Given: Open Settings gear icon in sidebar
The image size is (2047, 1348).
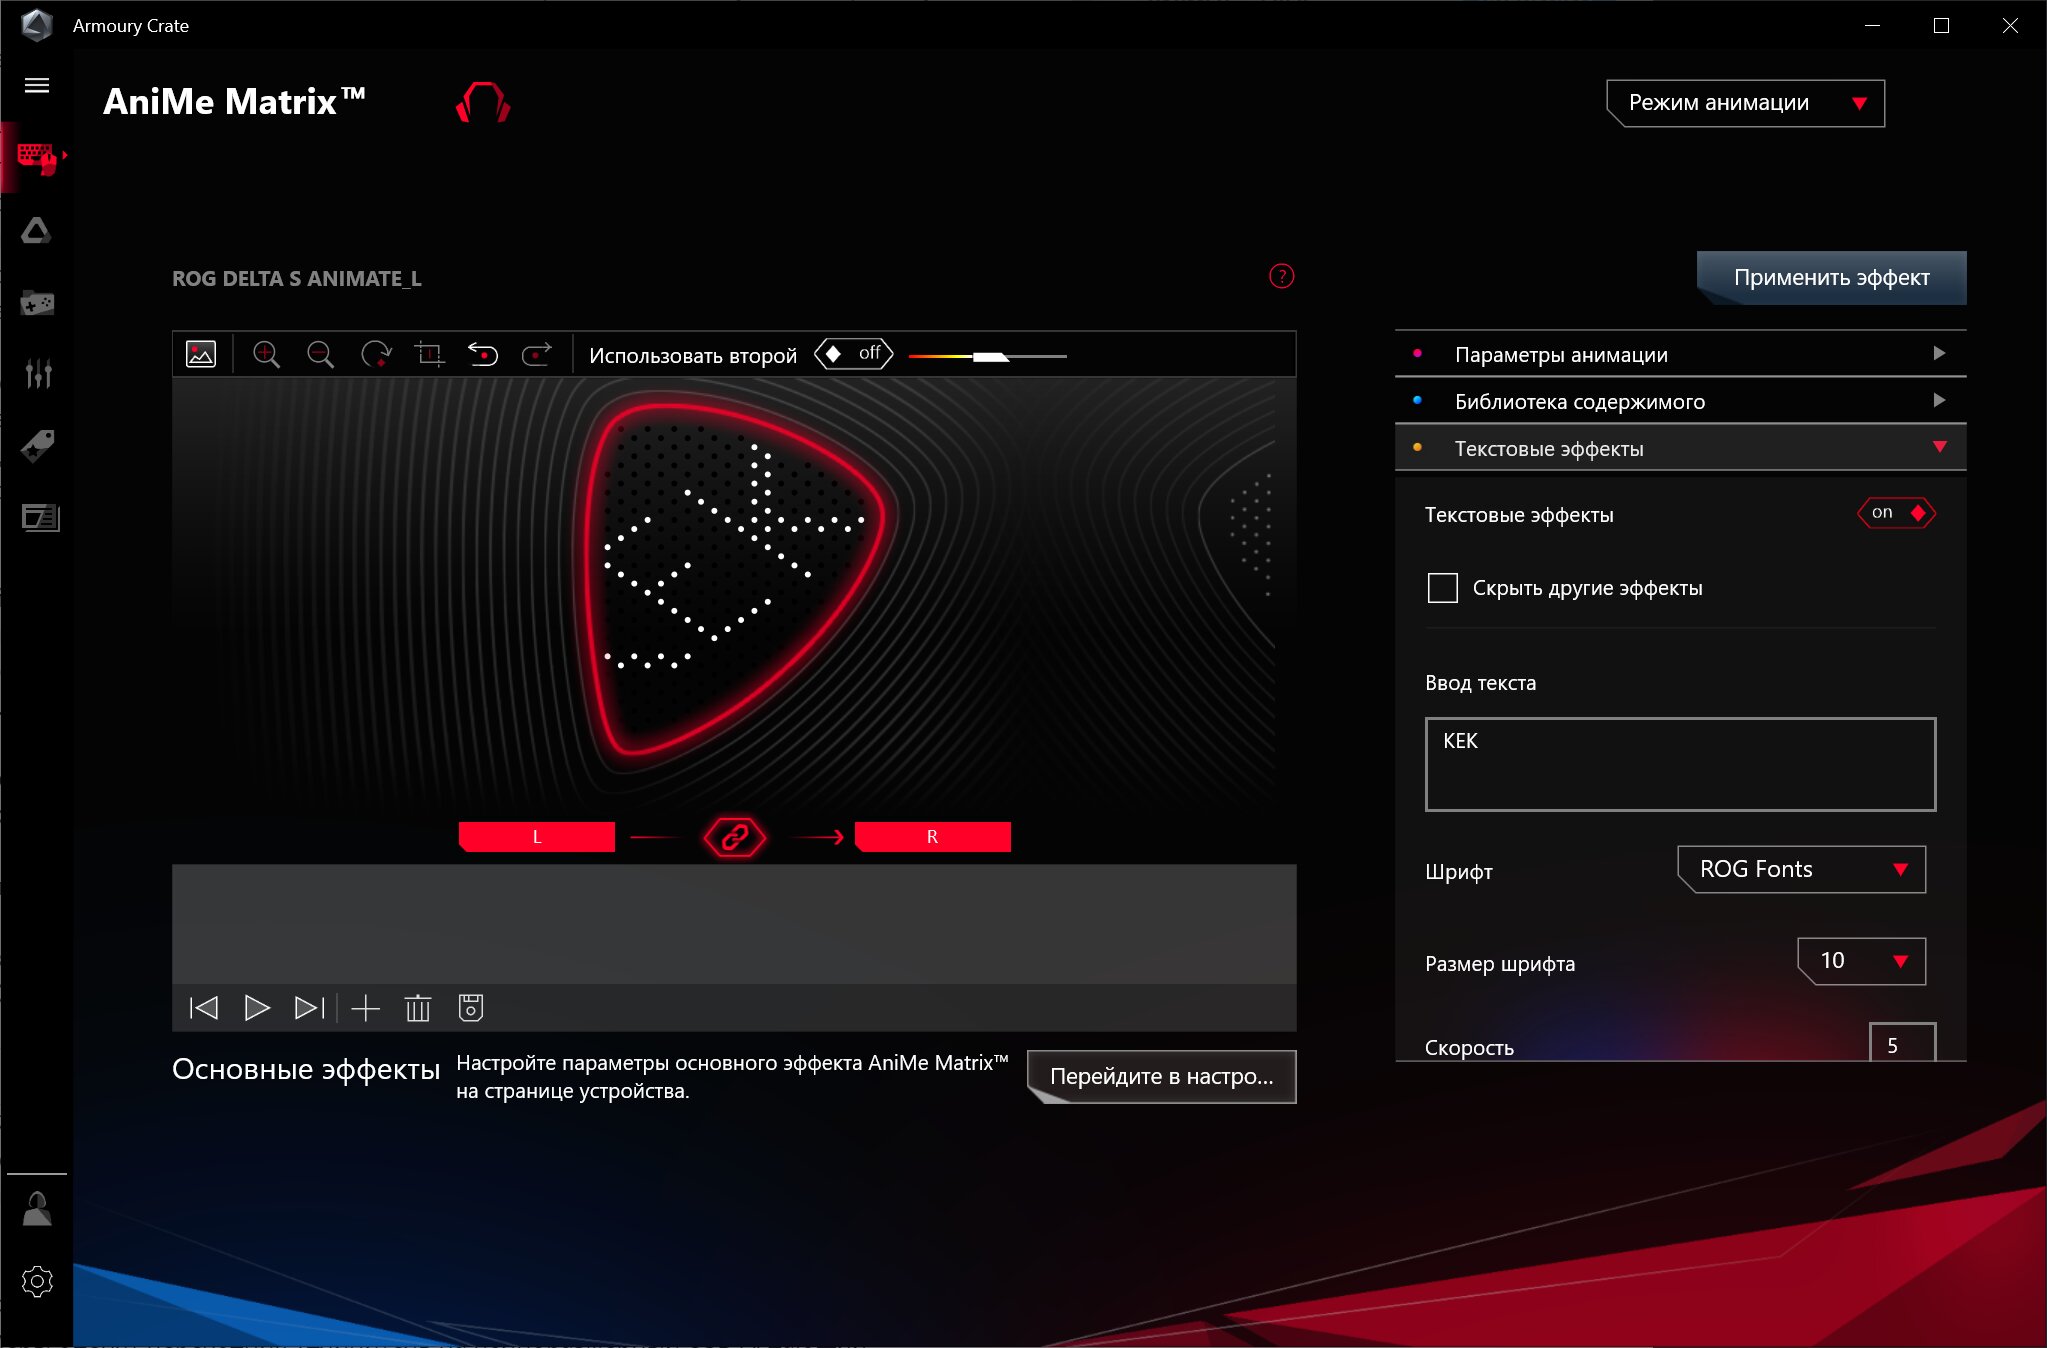Looking at the screenshot, I should point(37,1281).
